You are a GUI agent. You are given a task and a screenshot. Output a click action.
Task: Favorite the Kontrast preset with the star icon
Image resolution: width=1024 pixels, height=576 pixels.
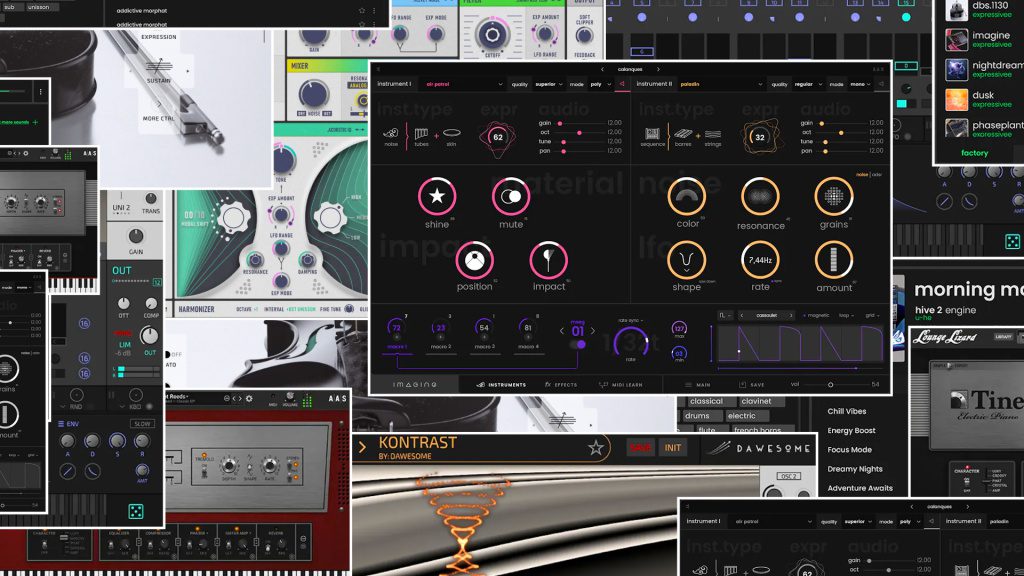coord(595,448)
